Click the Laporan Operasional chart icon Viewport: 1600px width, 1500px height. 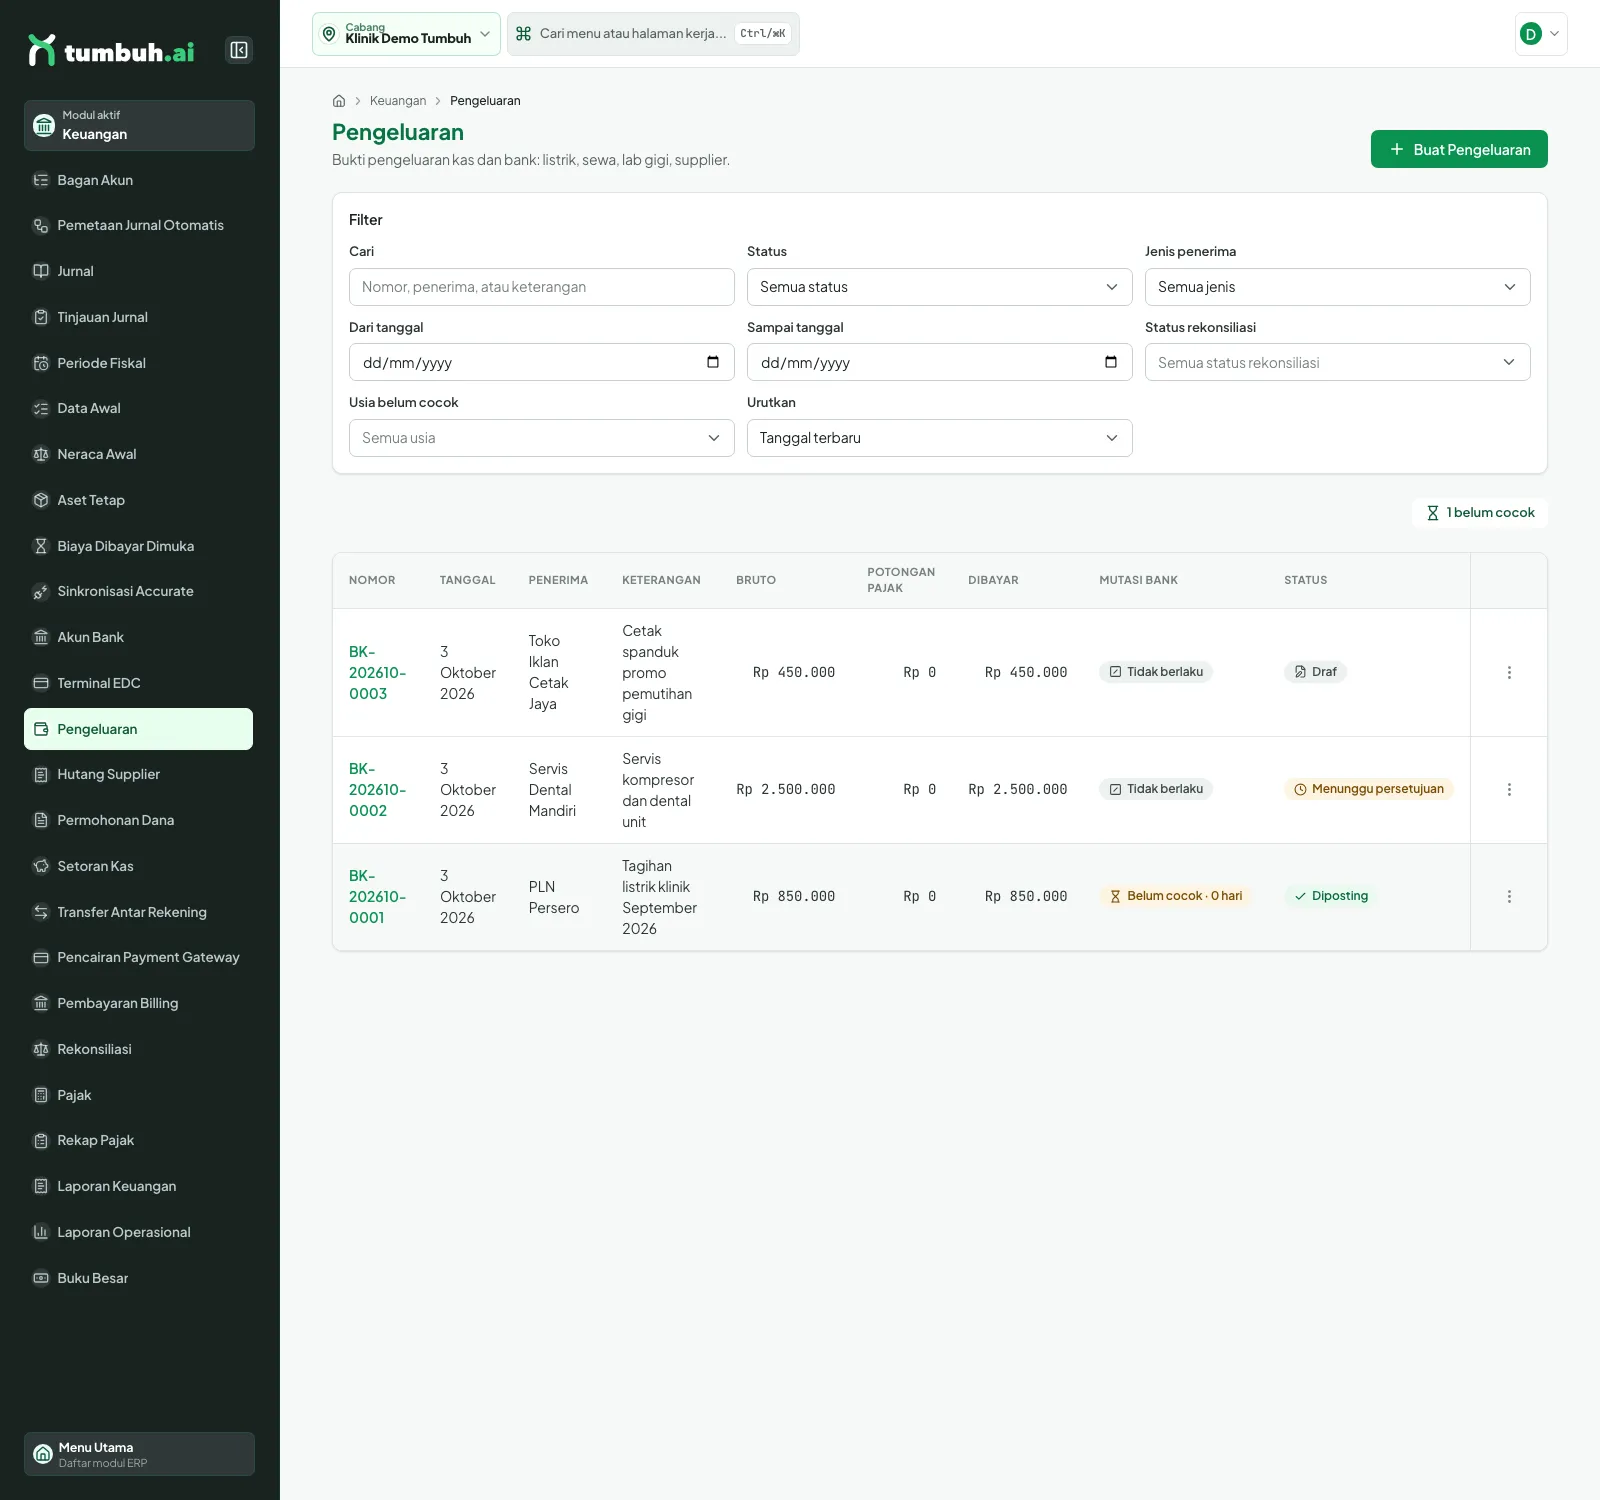[41, 1232]
